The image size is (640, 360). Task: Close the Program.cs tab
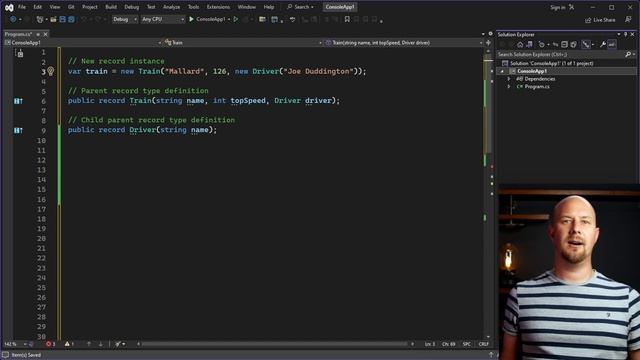[45, 34]
